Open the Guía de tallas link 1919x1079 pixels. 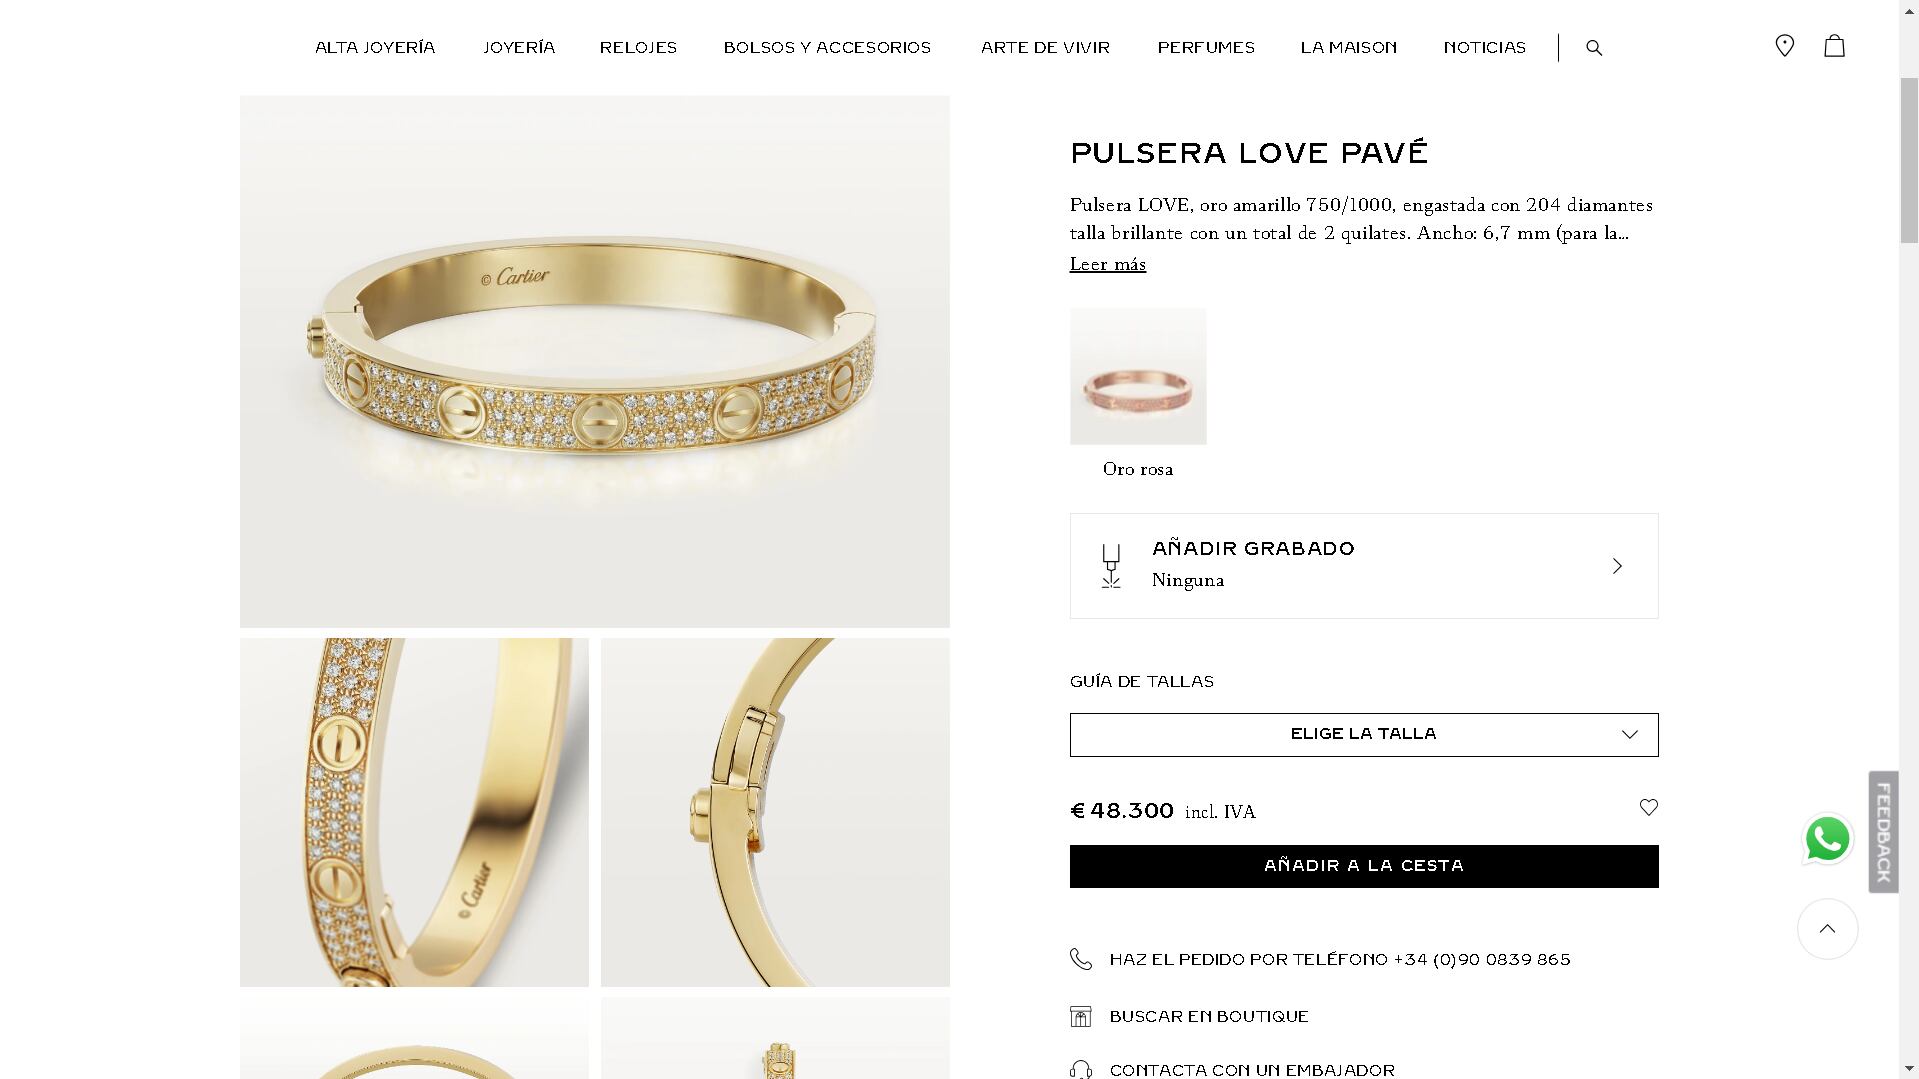tap(1142, 682)
